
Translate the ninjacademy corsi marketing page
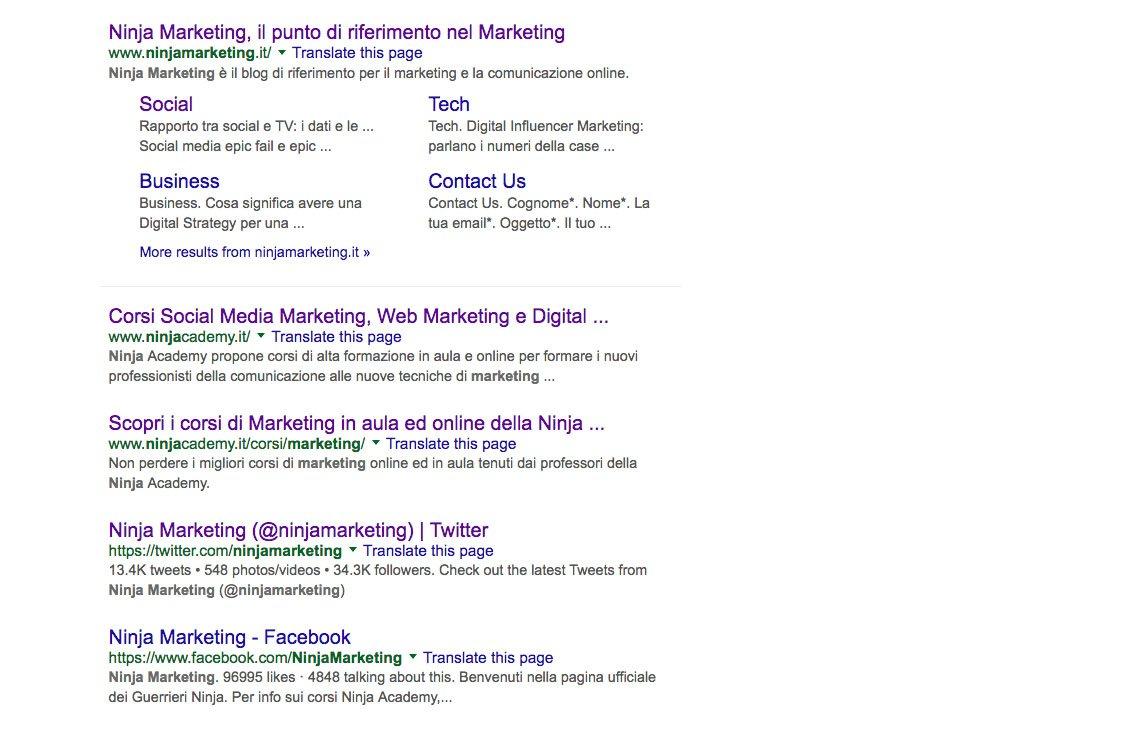451,444
